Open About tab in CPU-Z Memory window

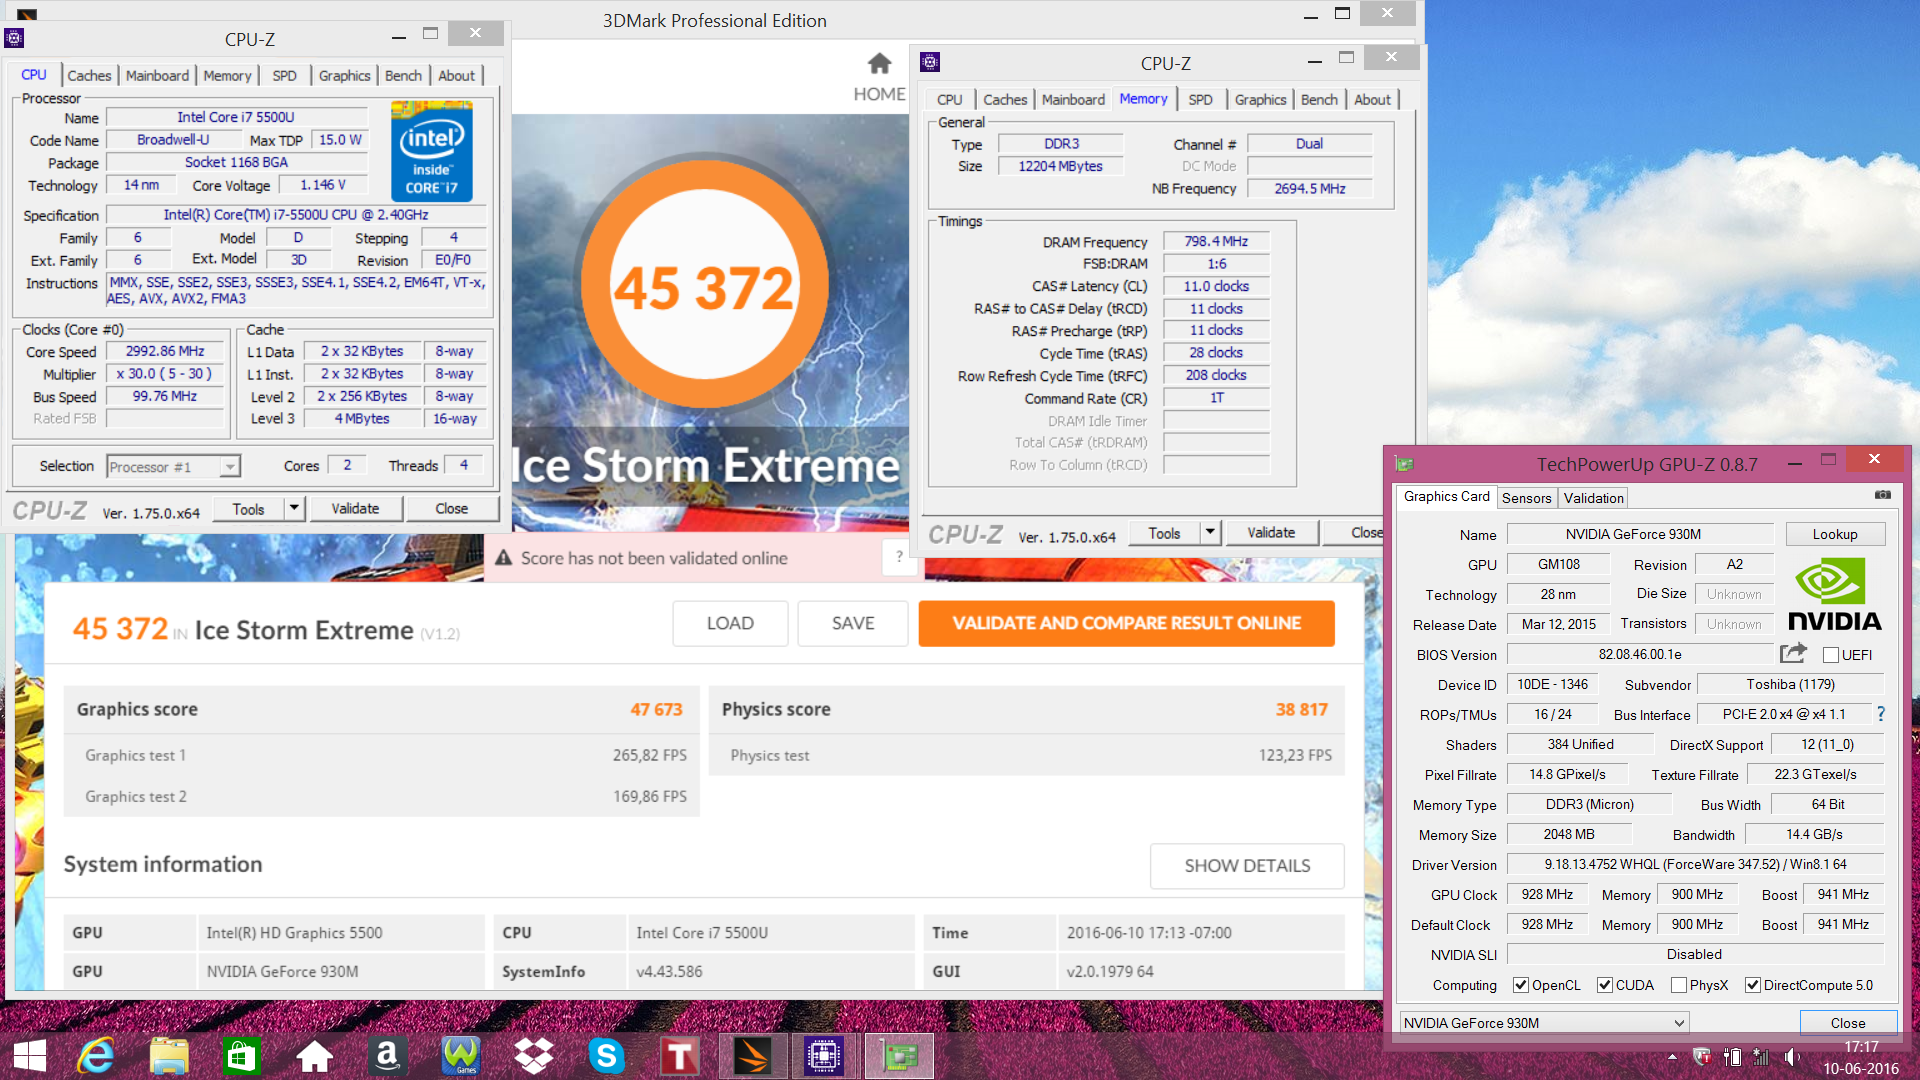click(1372, 99)
